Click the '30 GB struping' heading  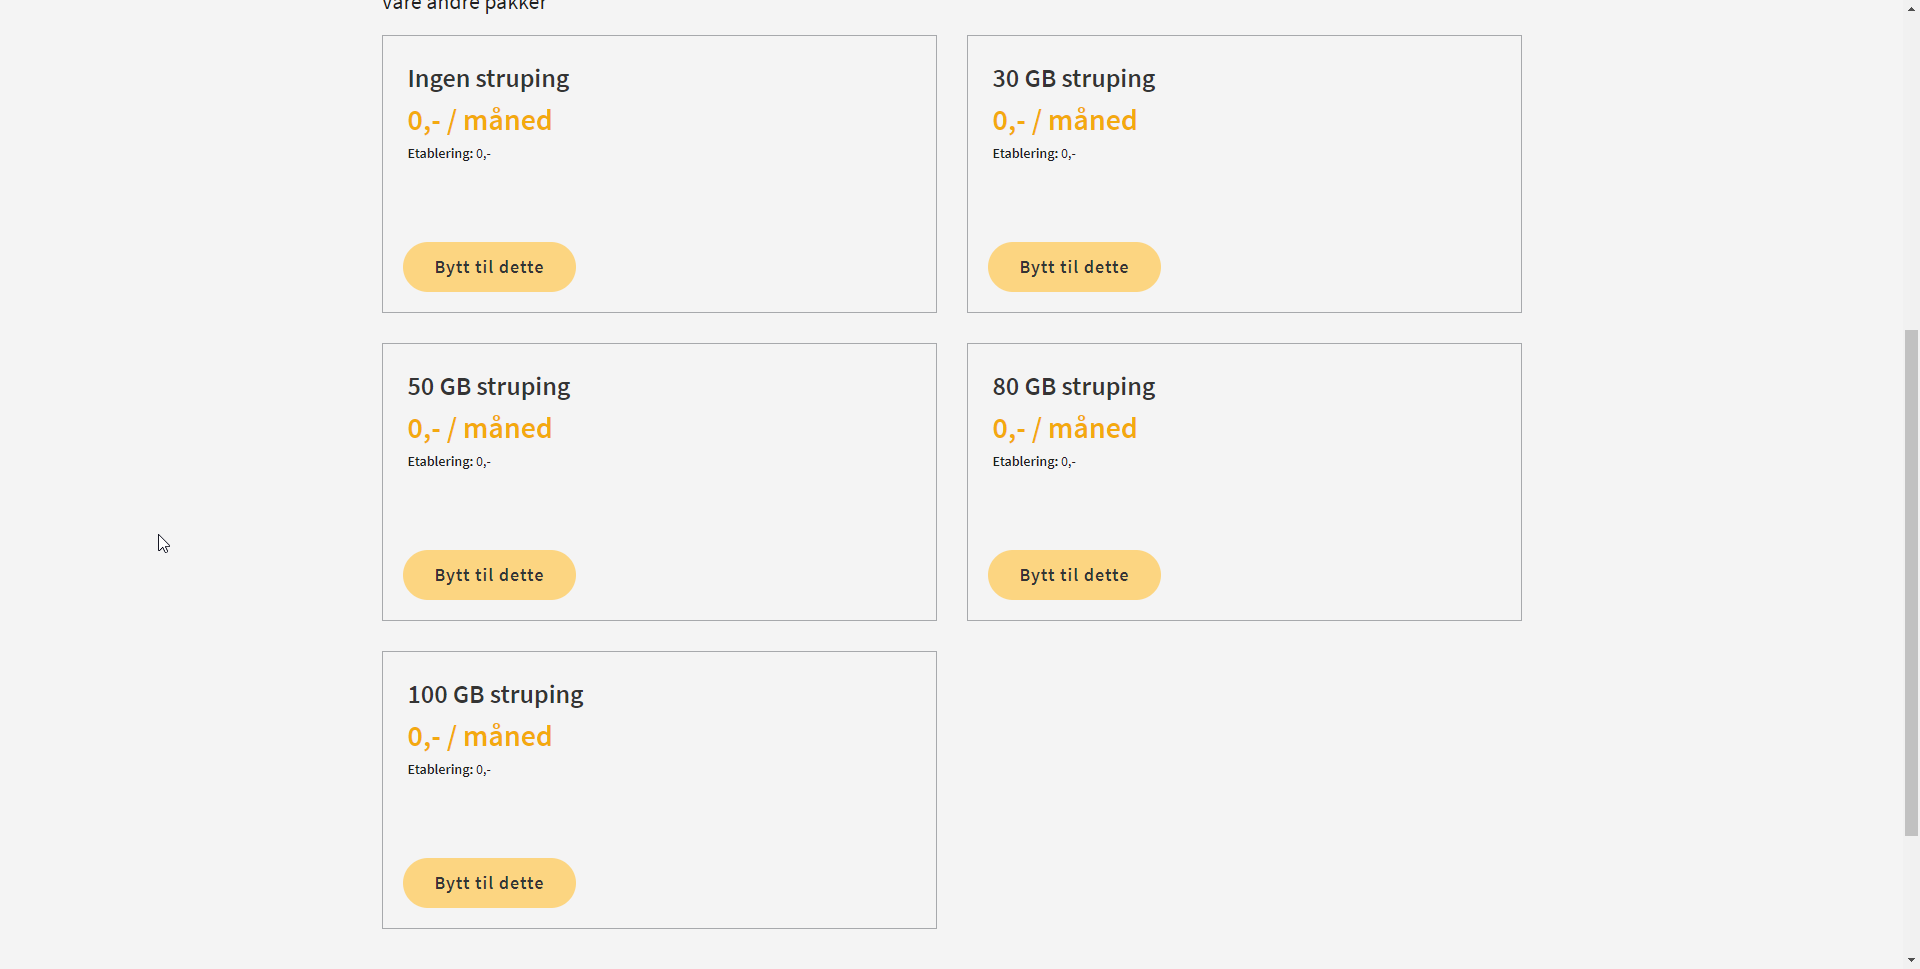(1073, 79)
